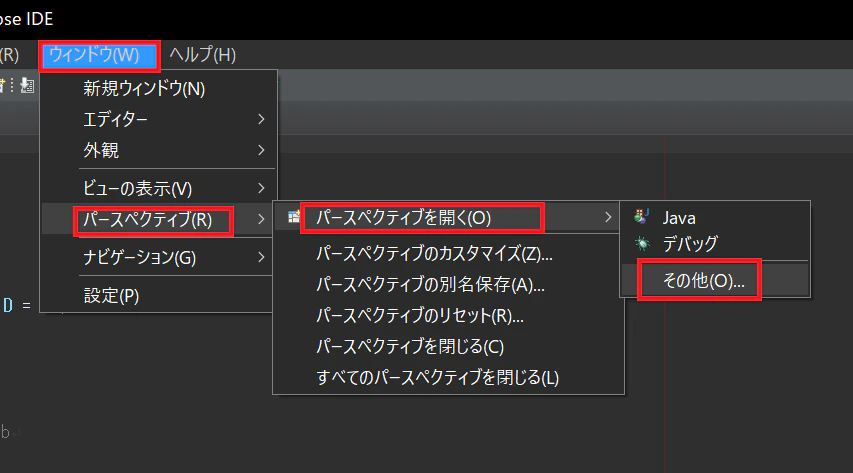Image resolution: width=853 pixels, height=473 pixels.
Task: Open the デバッグ perspective
Action: [715, 243]
